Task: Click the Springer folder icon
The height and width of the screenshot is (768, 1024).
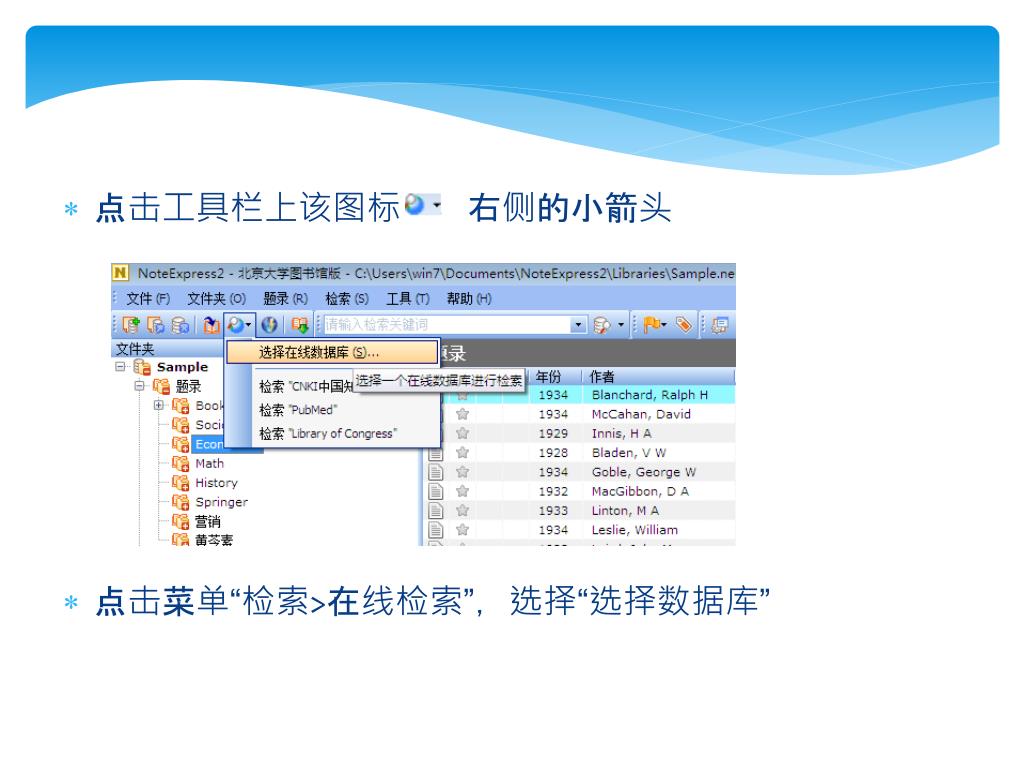Action: tap(180, 502)
